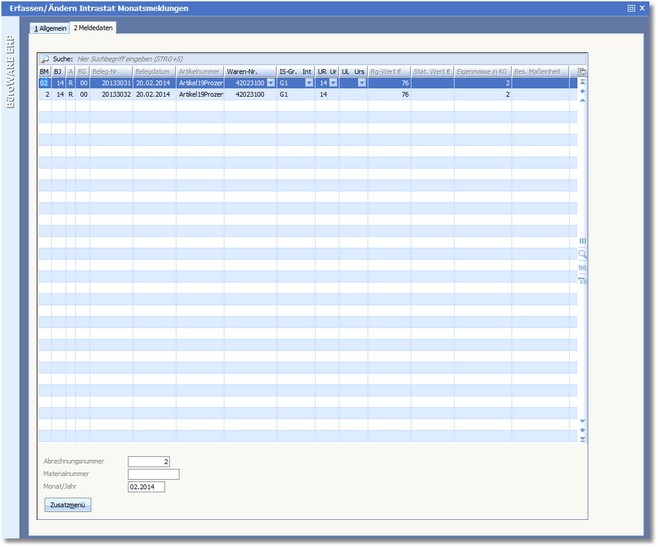Screen dimensions: 658x547
Task: Sort by Belegdatum column header
Action: pos(154,72)
